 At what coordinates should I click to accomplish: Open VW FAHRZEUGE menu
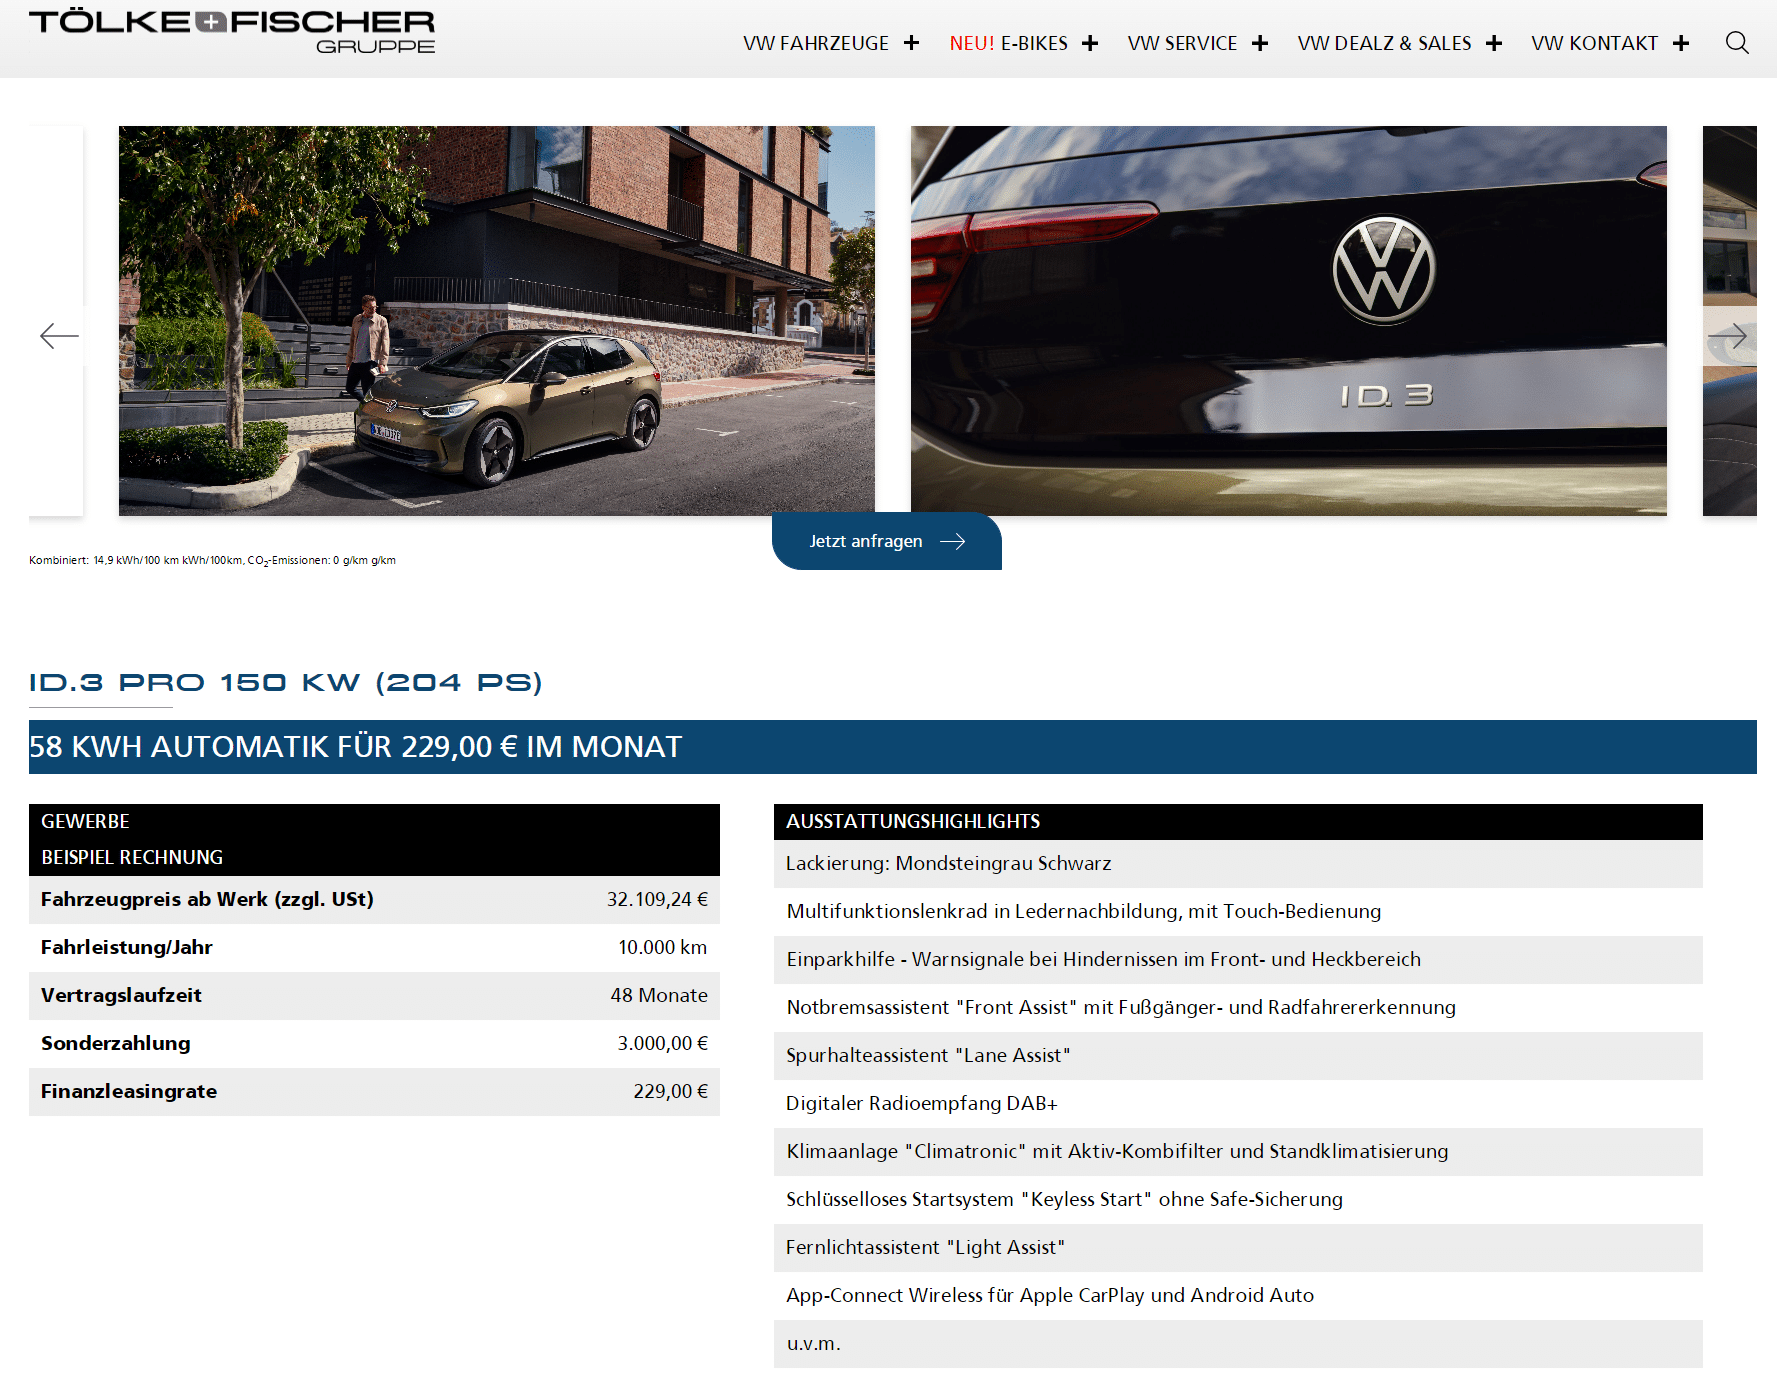tap(816, 43)
